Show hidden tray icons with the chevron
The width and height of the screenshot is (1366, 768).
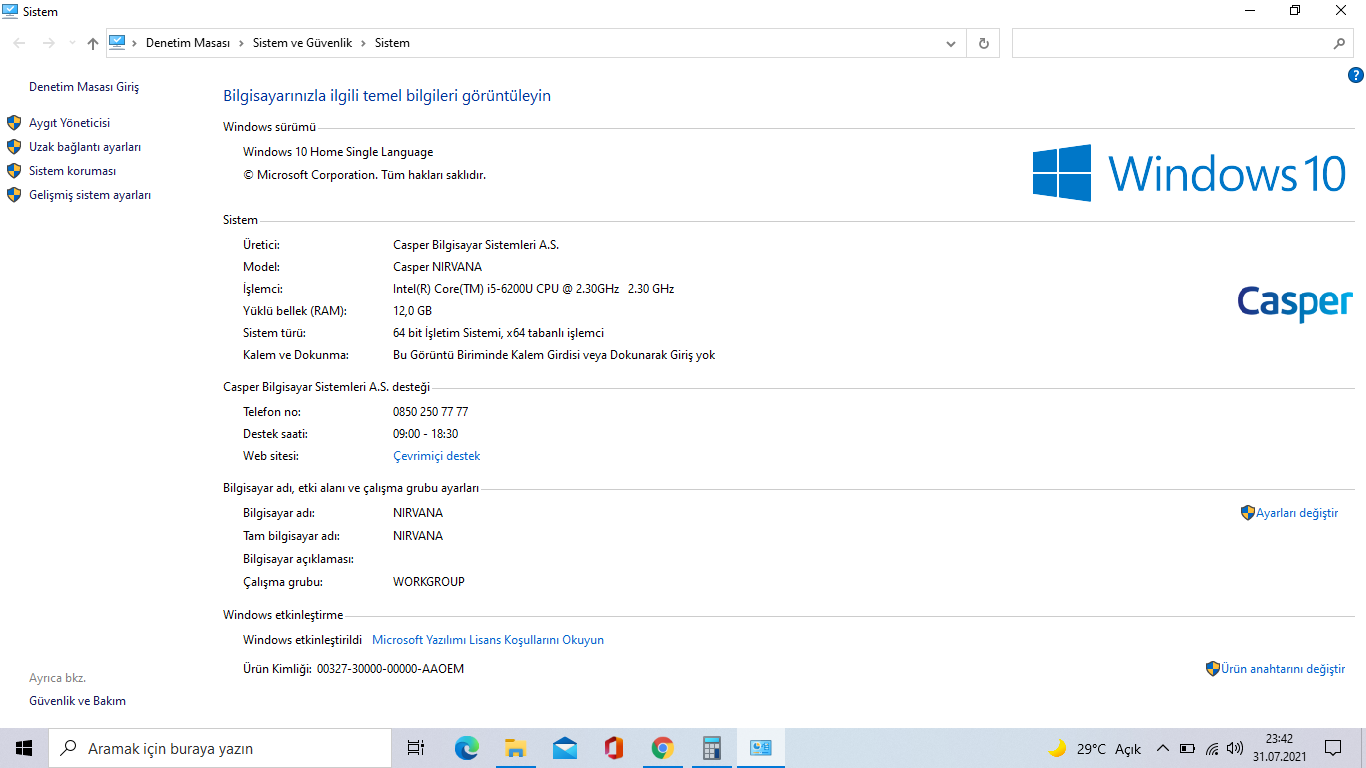click(1162, 748)
